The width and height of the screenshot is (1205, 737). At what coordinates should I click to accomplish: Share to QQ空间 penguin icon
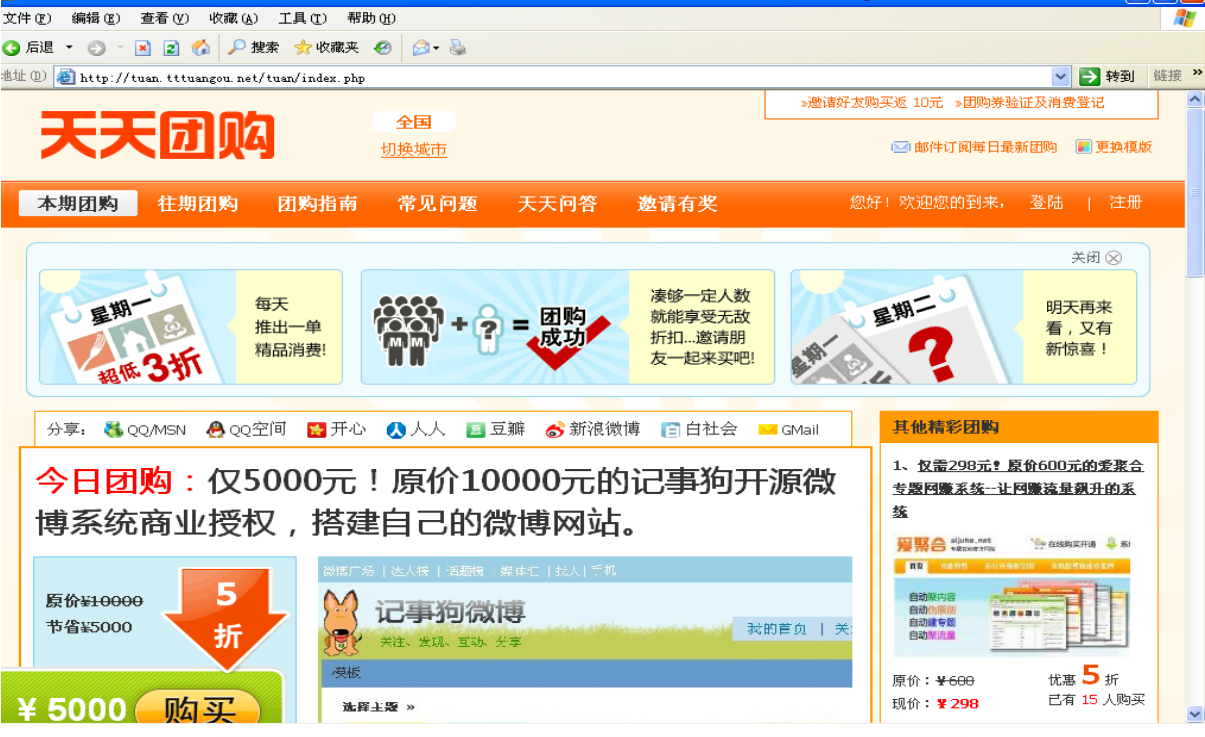(215, 430)
